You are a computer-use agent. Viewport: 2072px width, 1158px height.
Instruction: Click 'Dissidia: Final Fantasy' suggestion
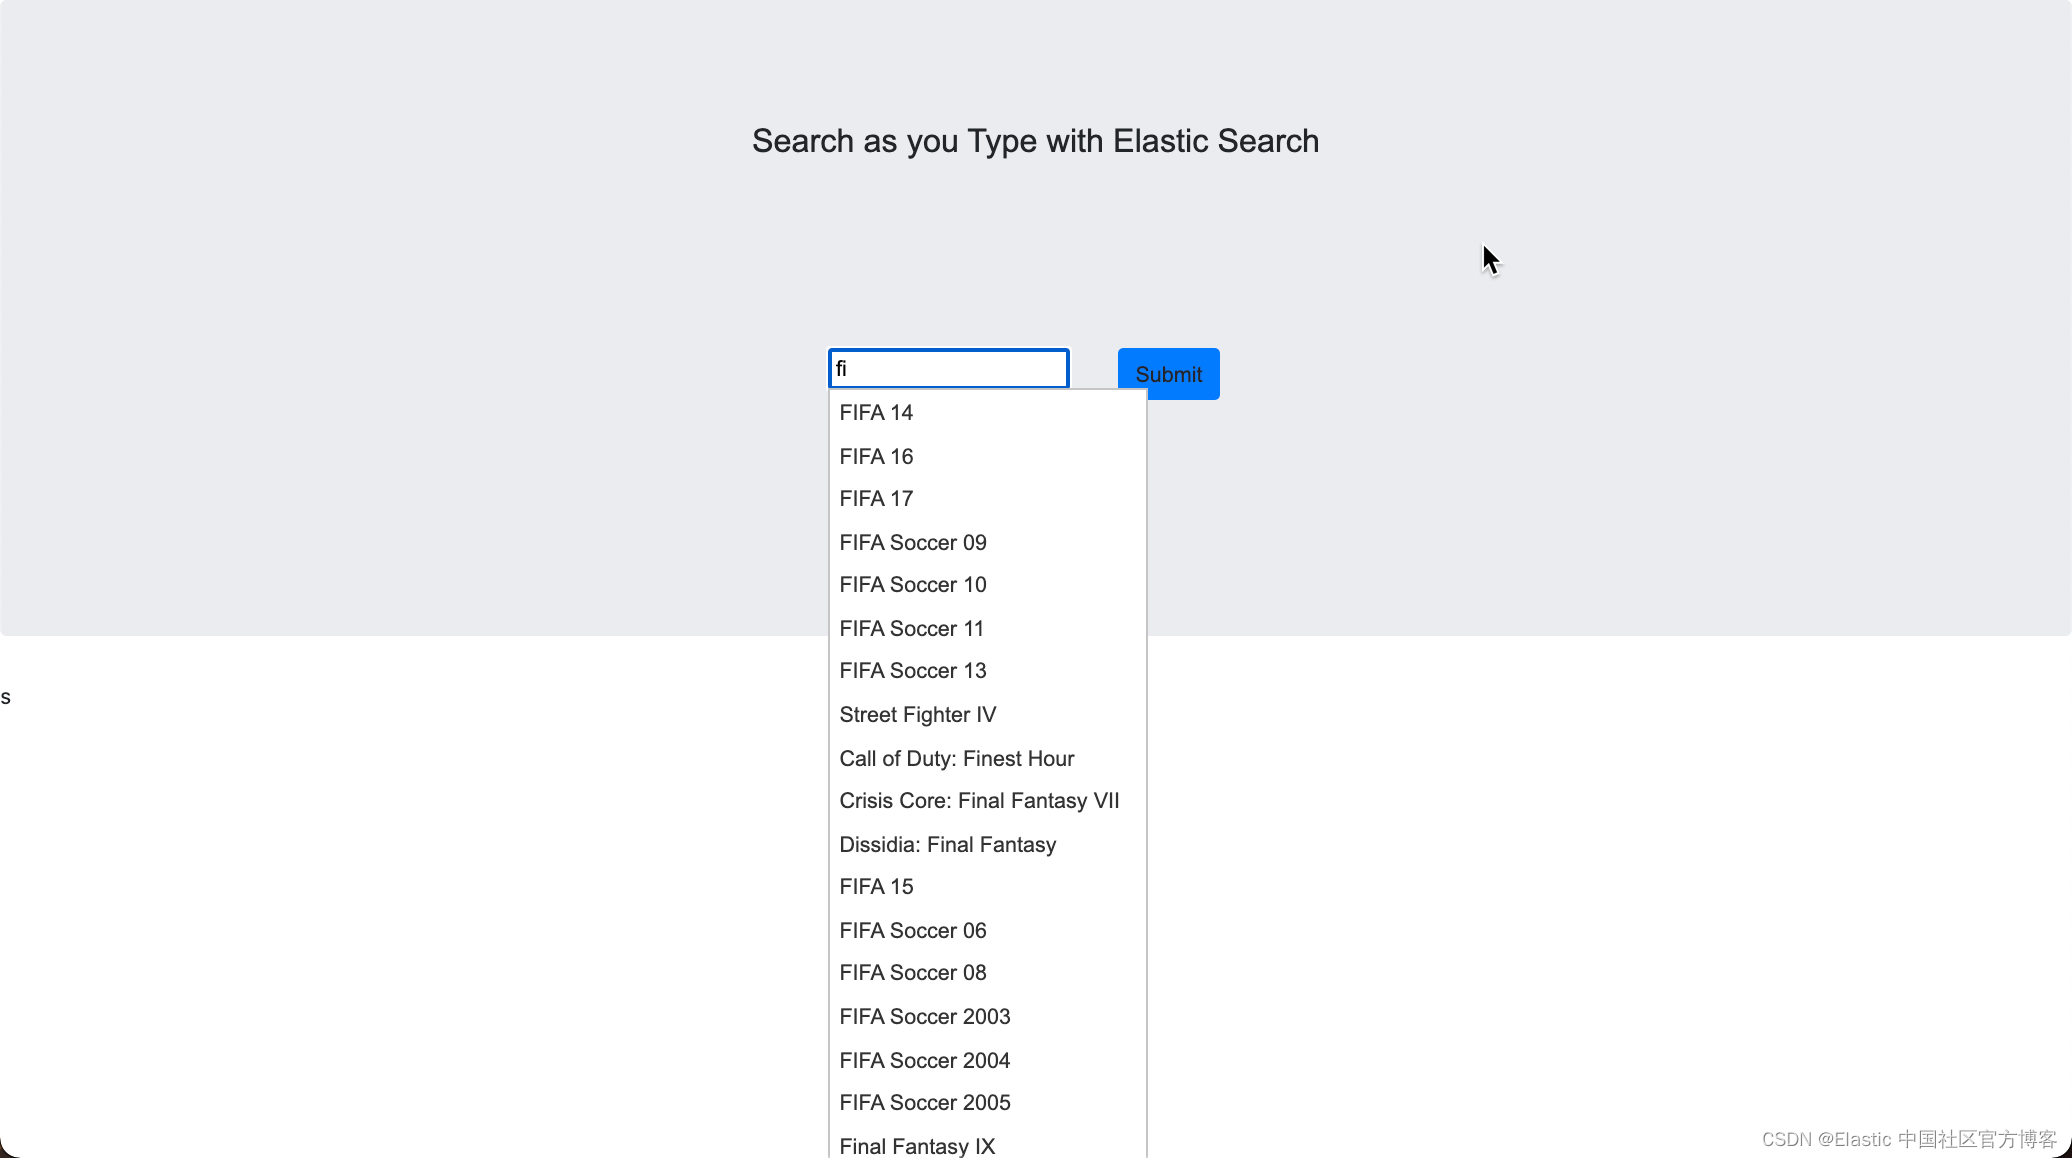click(x=947, y=845)
